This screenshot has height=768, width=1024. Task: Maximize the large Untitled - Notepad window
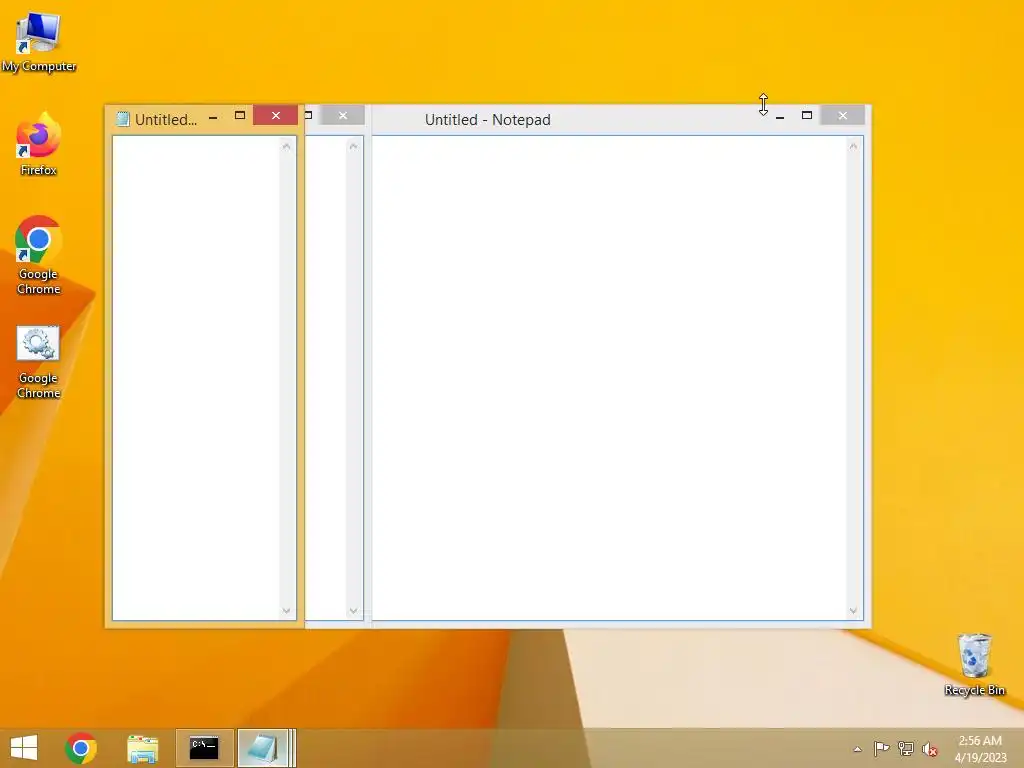tap(807, 116)
